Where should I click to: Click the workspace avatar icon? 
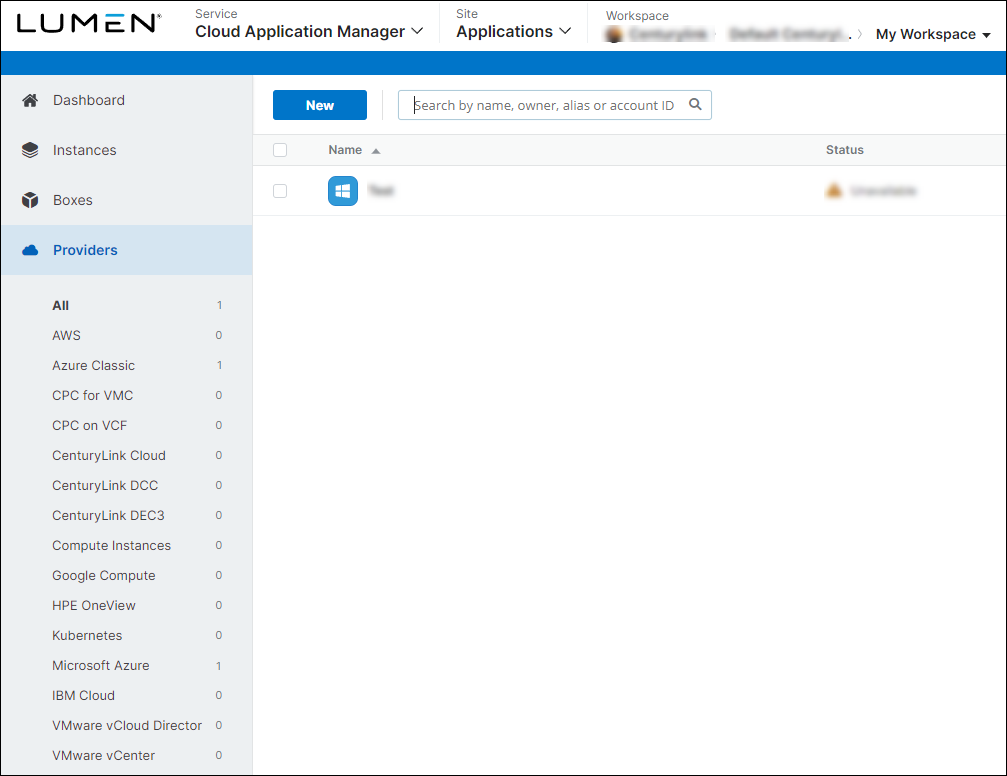tap(614, 34)
